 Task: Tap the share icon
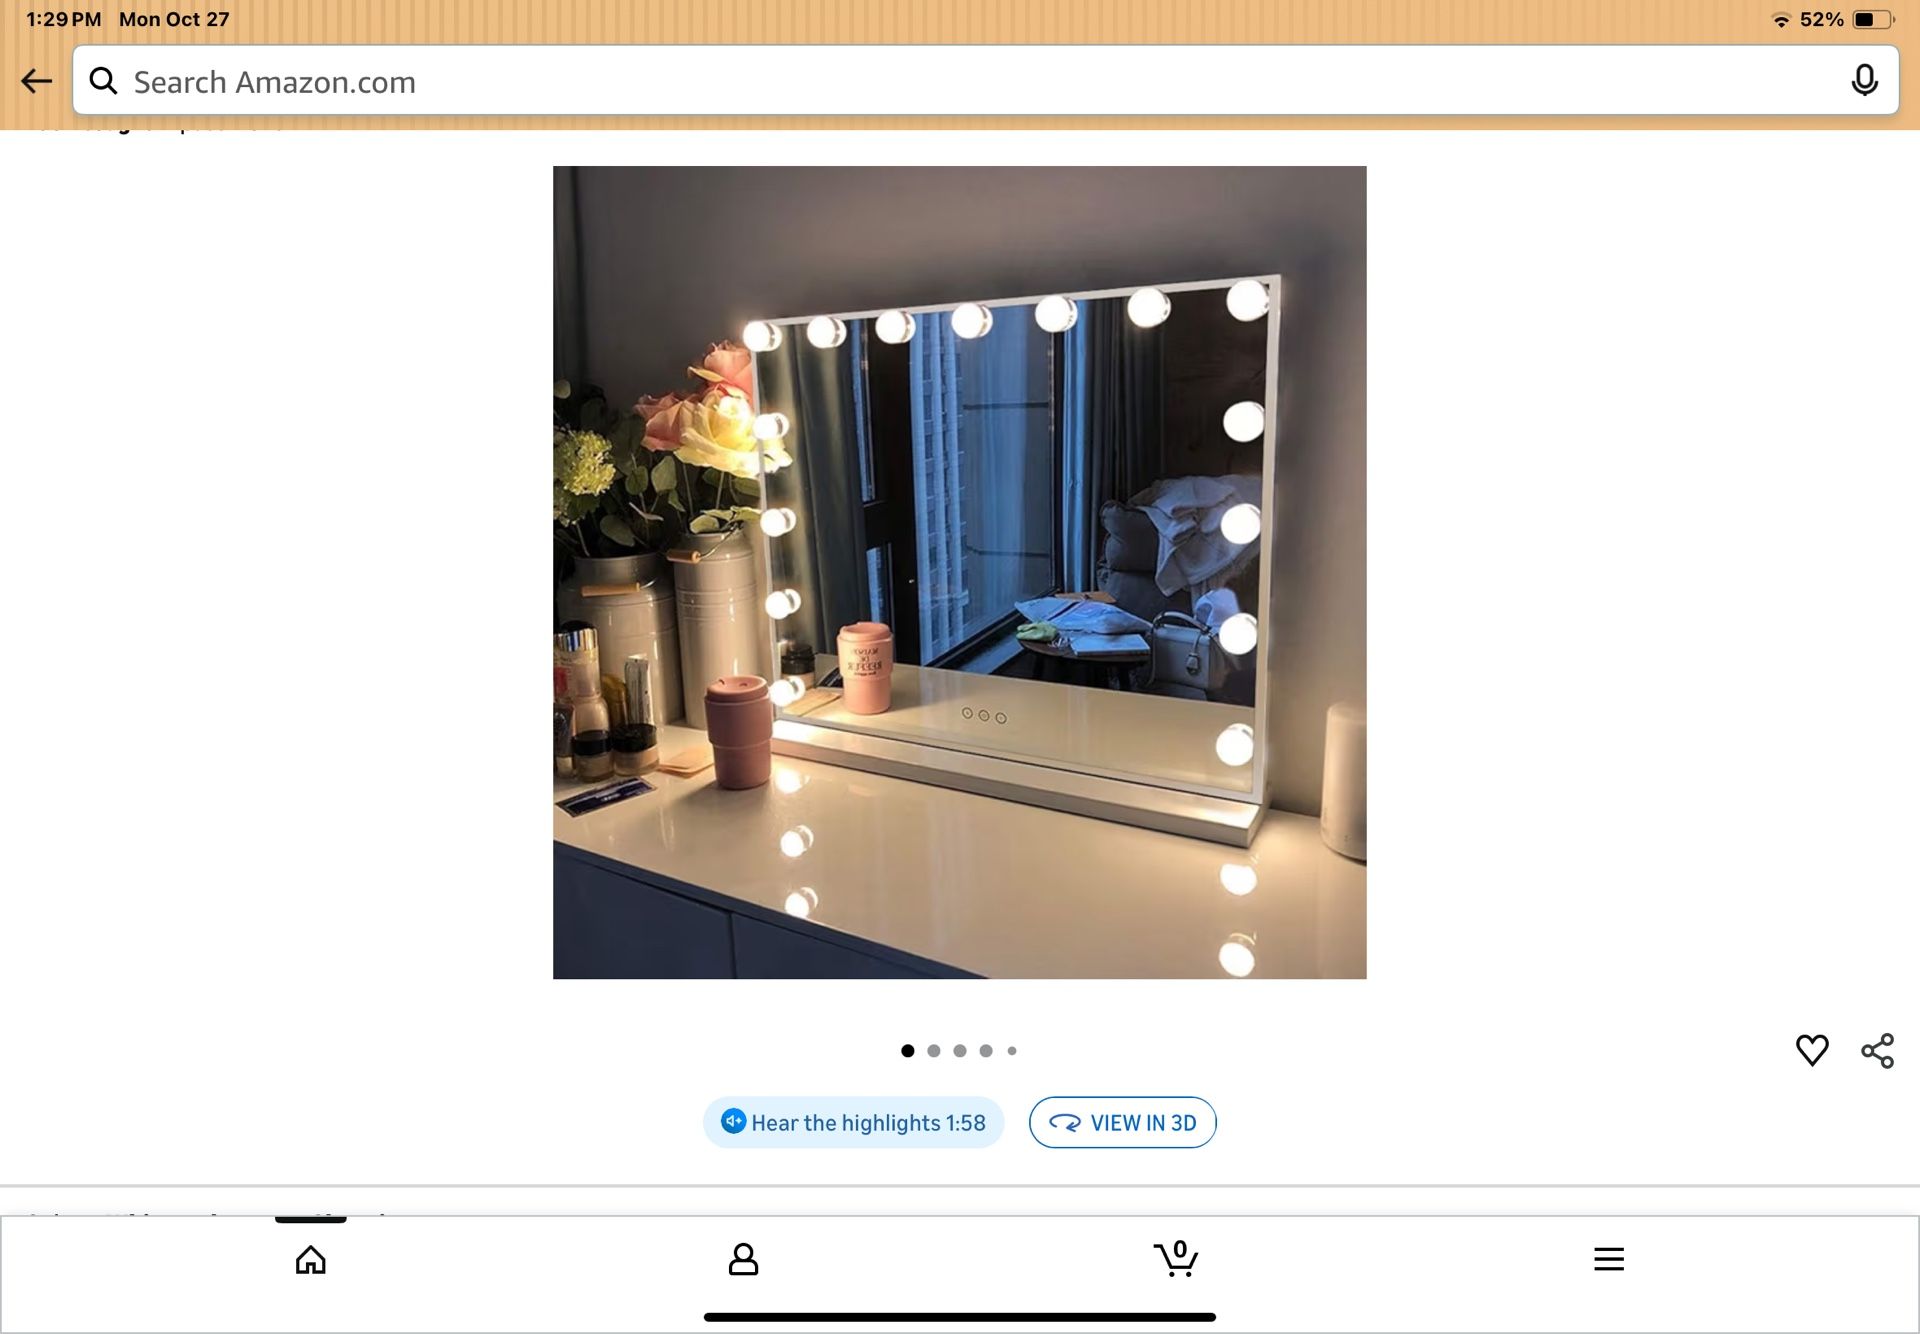tap(1877, 1050)
